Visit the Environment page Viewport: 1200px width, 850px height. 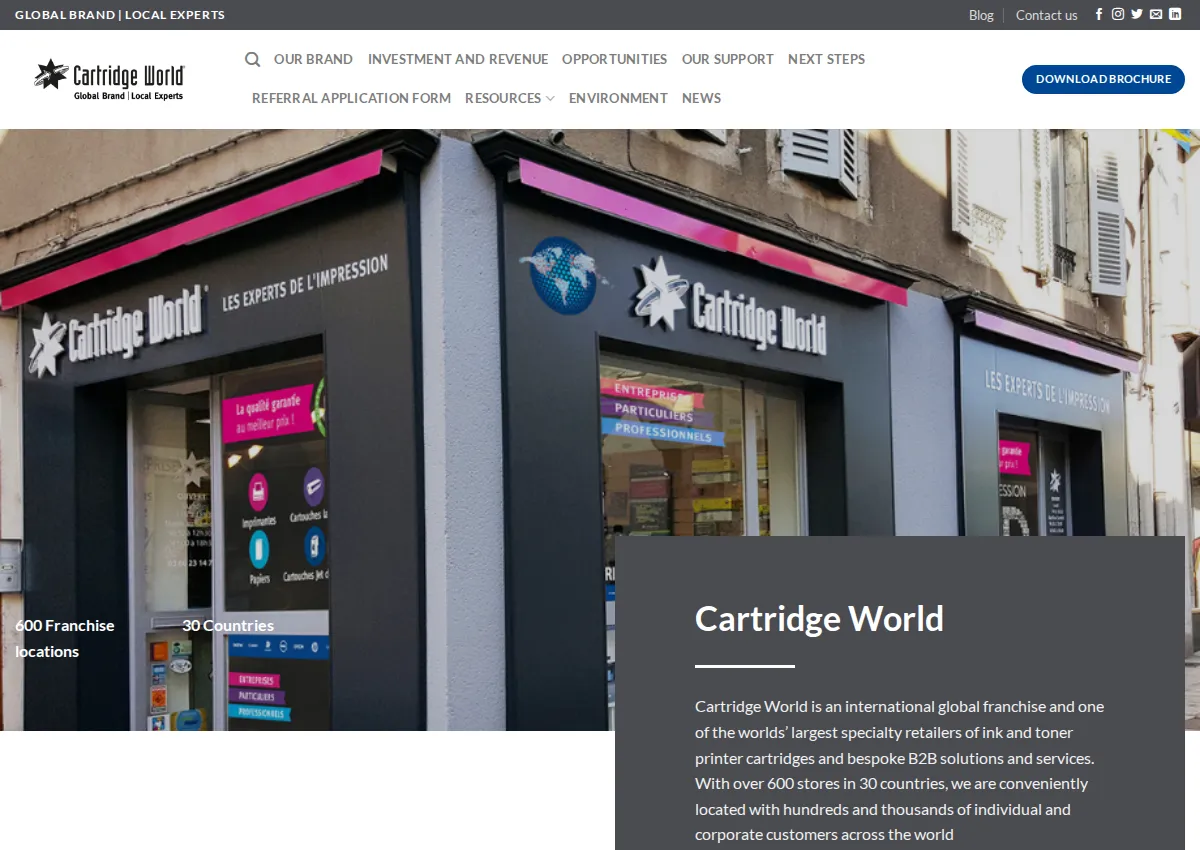(618, 98)
